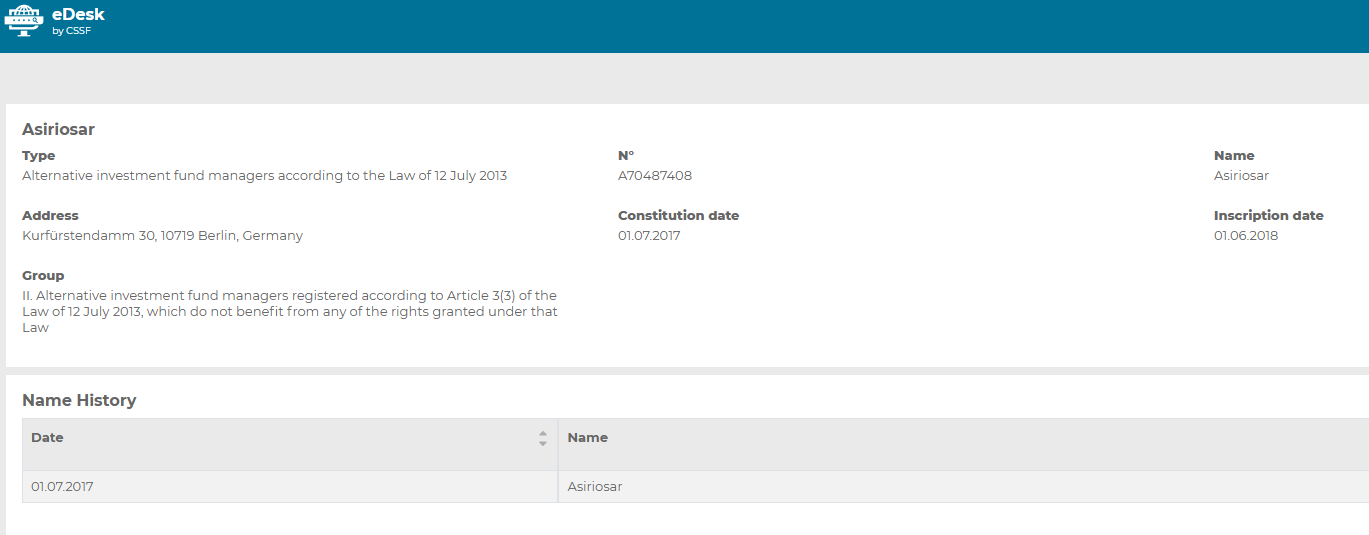The image size is (1369, 535).
Task: Click the Inscription date value 01.06.2018
Action: 1246,236
